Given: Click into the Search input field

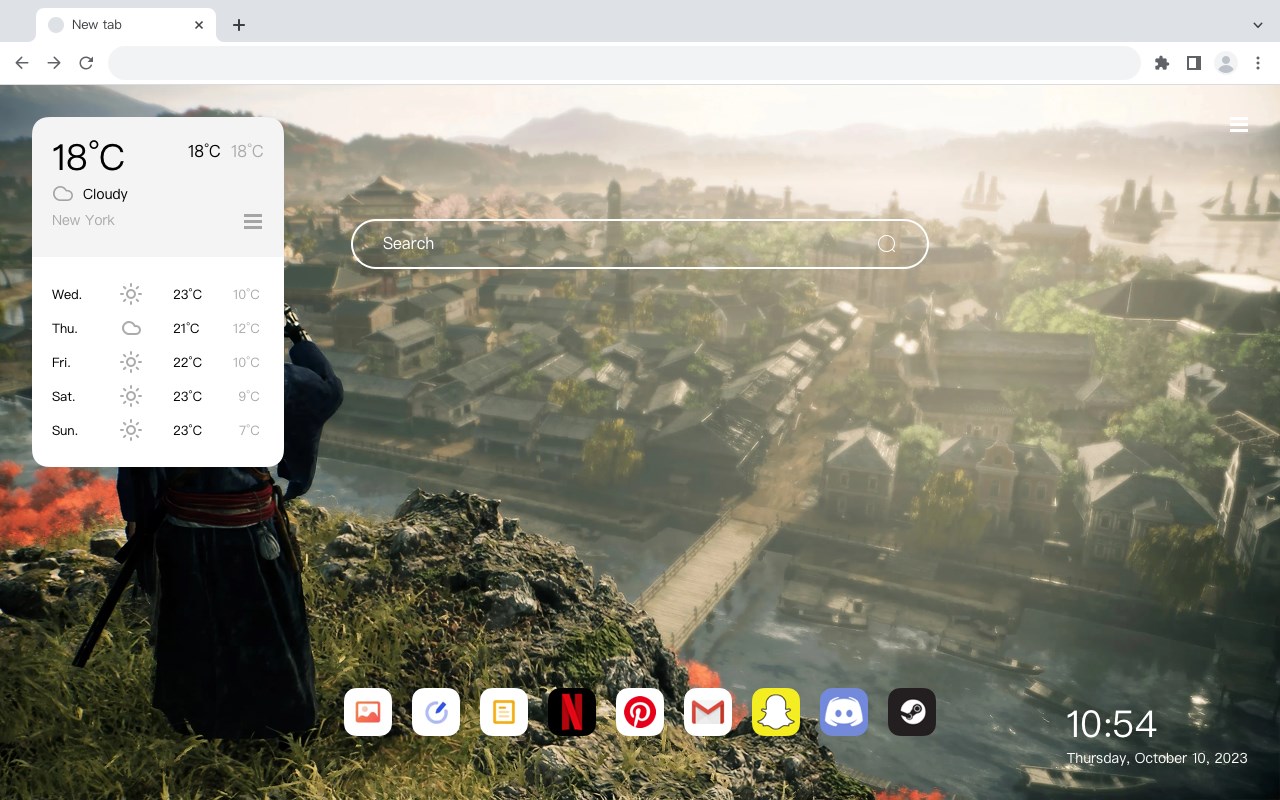Looking at the screenshot, I should [640, 244].
